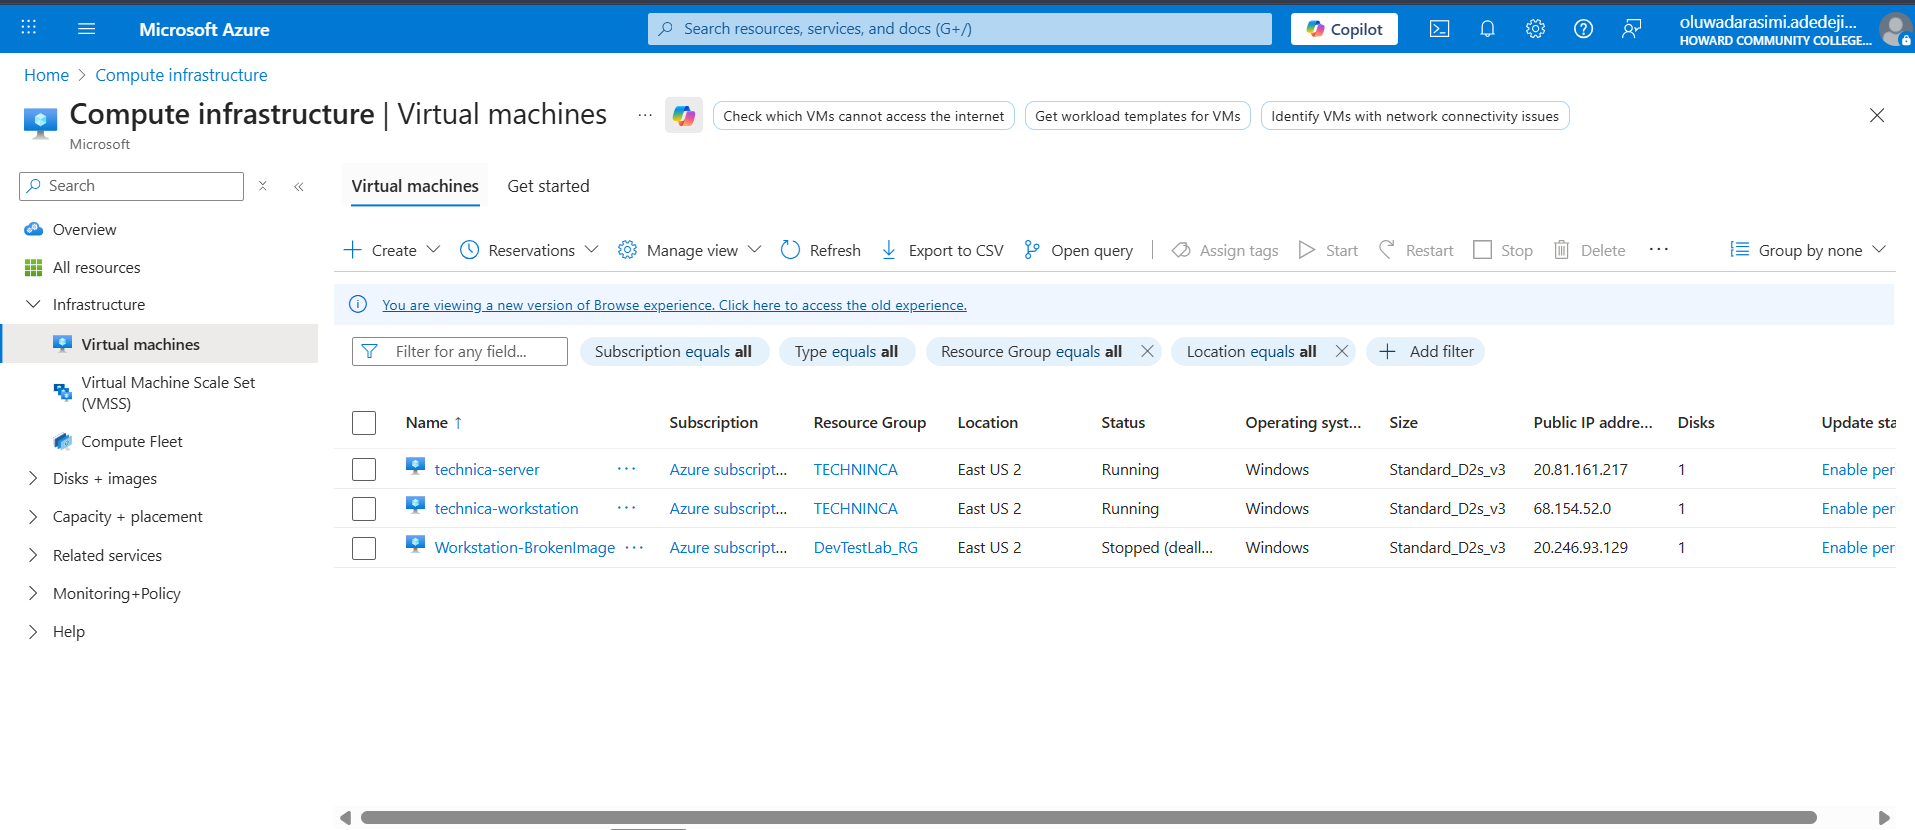
Task: Open the Group by none dropdown
Action: point(1808,250)
